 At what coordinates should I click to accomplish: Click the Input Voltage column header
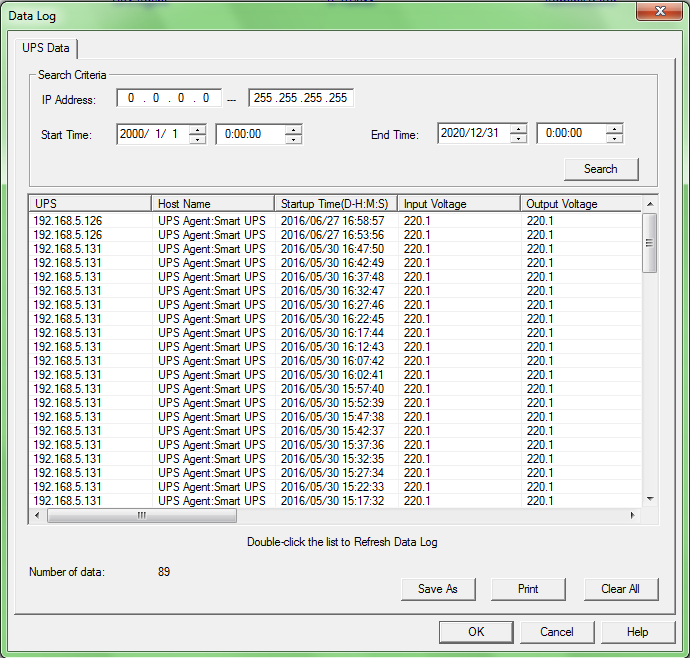[458, 204]
